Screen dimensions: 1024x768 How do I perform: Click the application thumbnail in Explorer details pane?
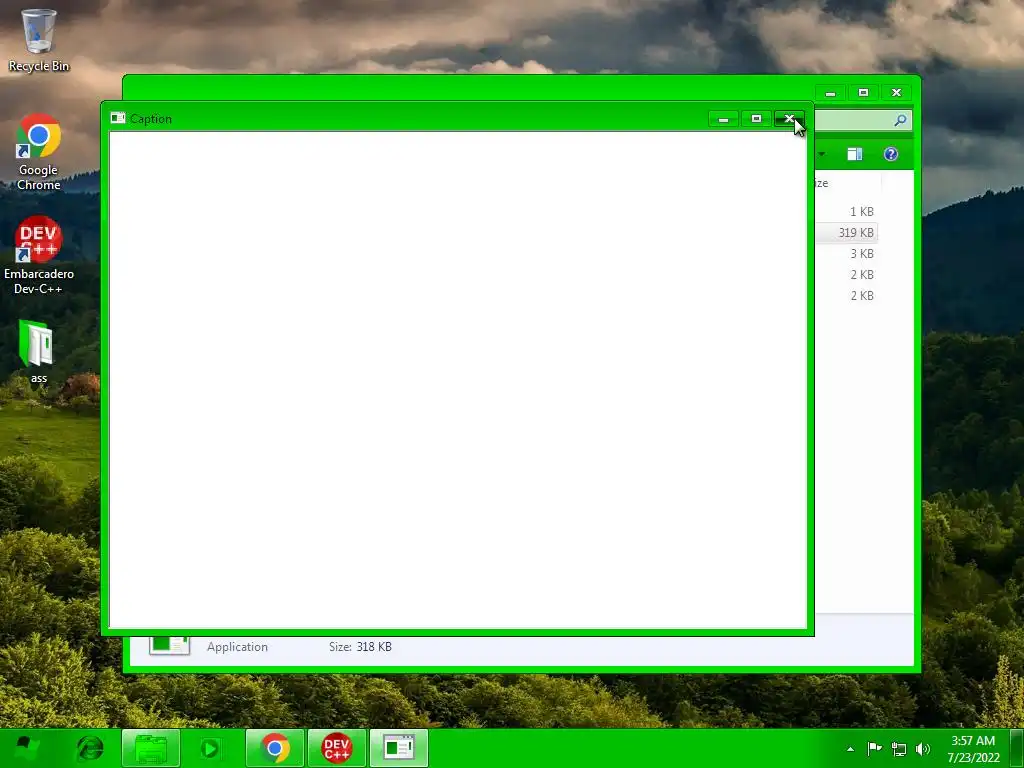tap(169, 645)
